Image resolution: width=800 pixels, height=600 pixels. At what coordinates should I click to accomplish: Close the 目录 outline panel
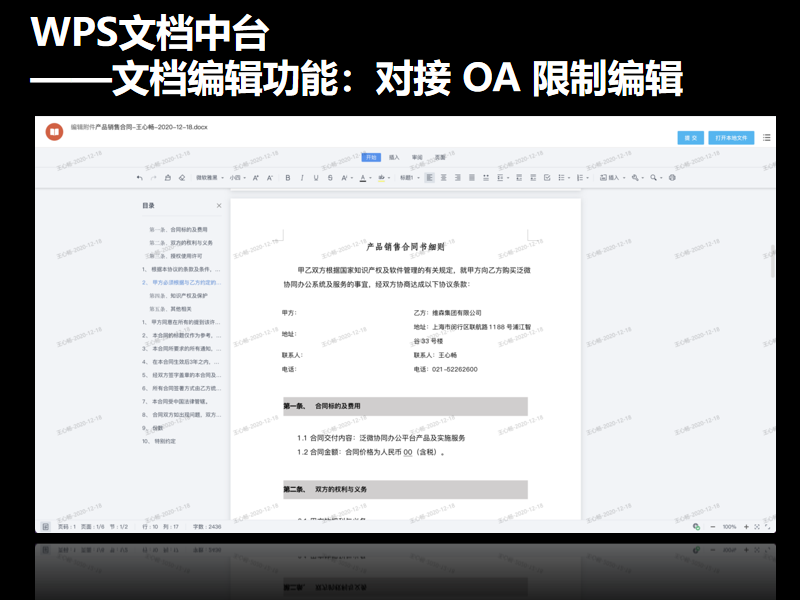(x=219, y=206)
